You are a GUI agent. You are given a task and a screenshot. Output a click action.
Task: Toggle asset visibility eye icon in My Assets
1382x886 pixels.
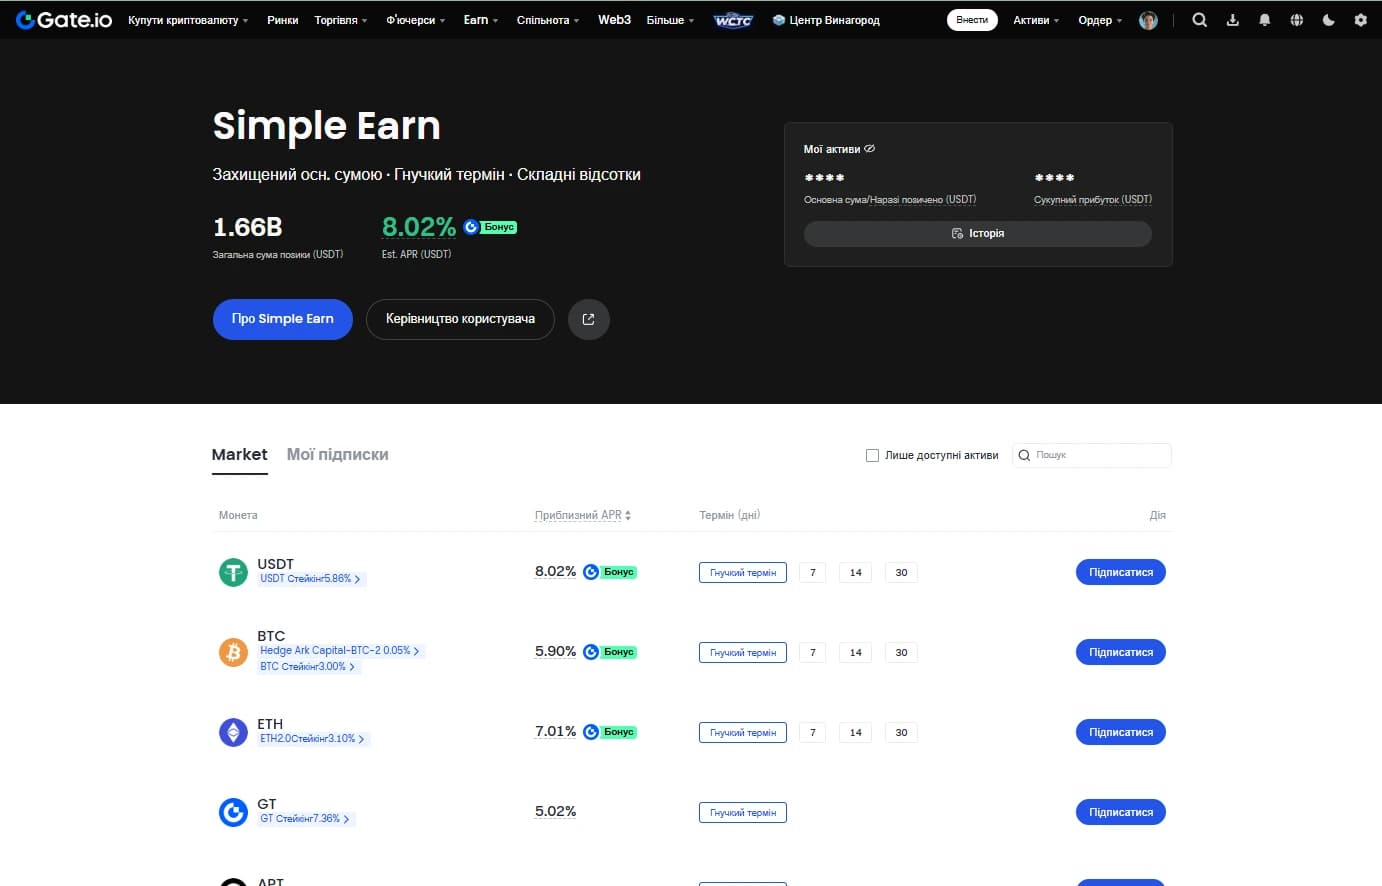click(870, 149)
